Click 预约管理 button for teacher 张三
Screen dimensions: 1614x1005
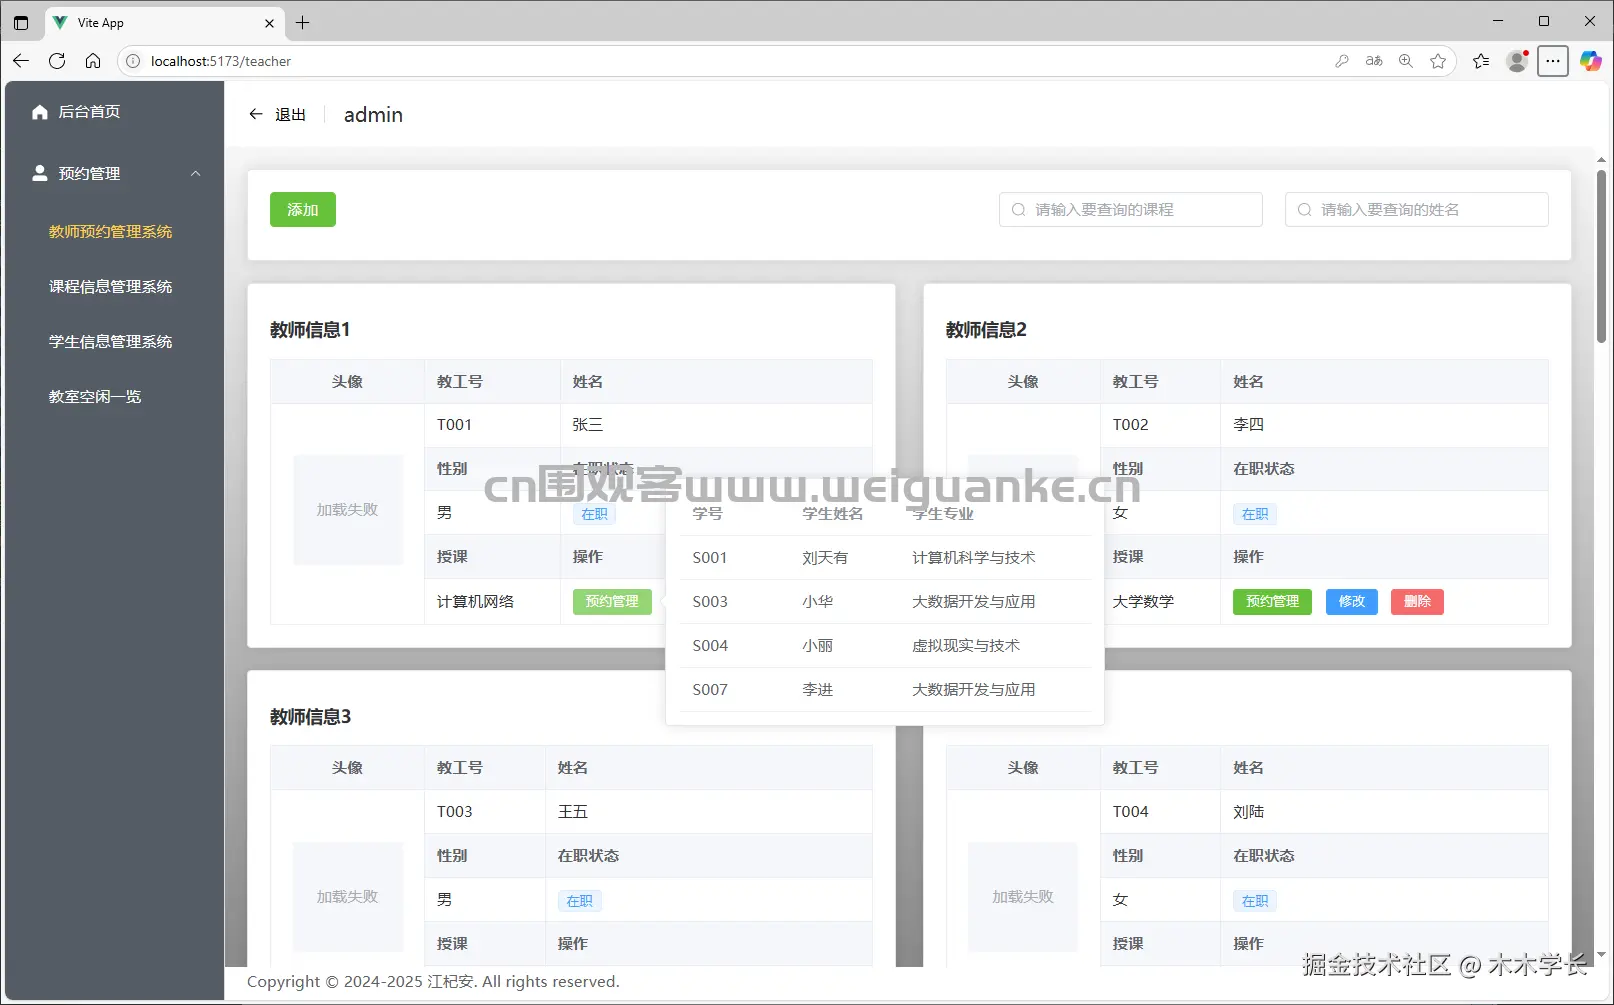(612, 602)
